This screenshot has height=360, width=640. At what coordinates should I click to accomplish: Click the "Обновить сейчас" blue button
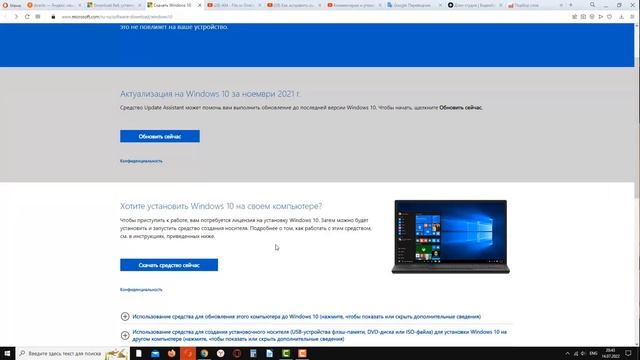(160, 136)
